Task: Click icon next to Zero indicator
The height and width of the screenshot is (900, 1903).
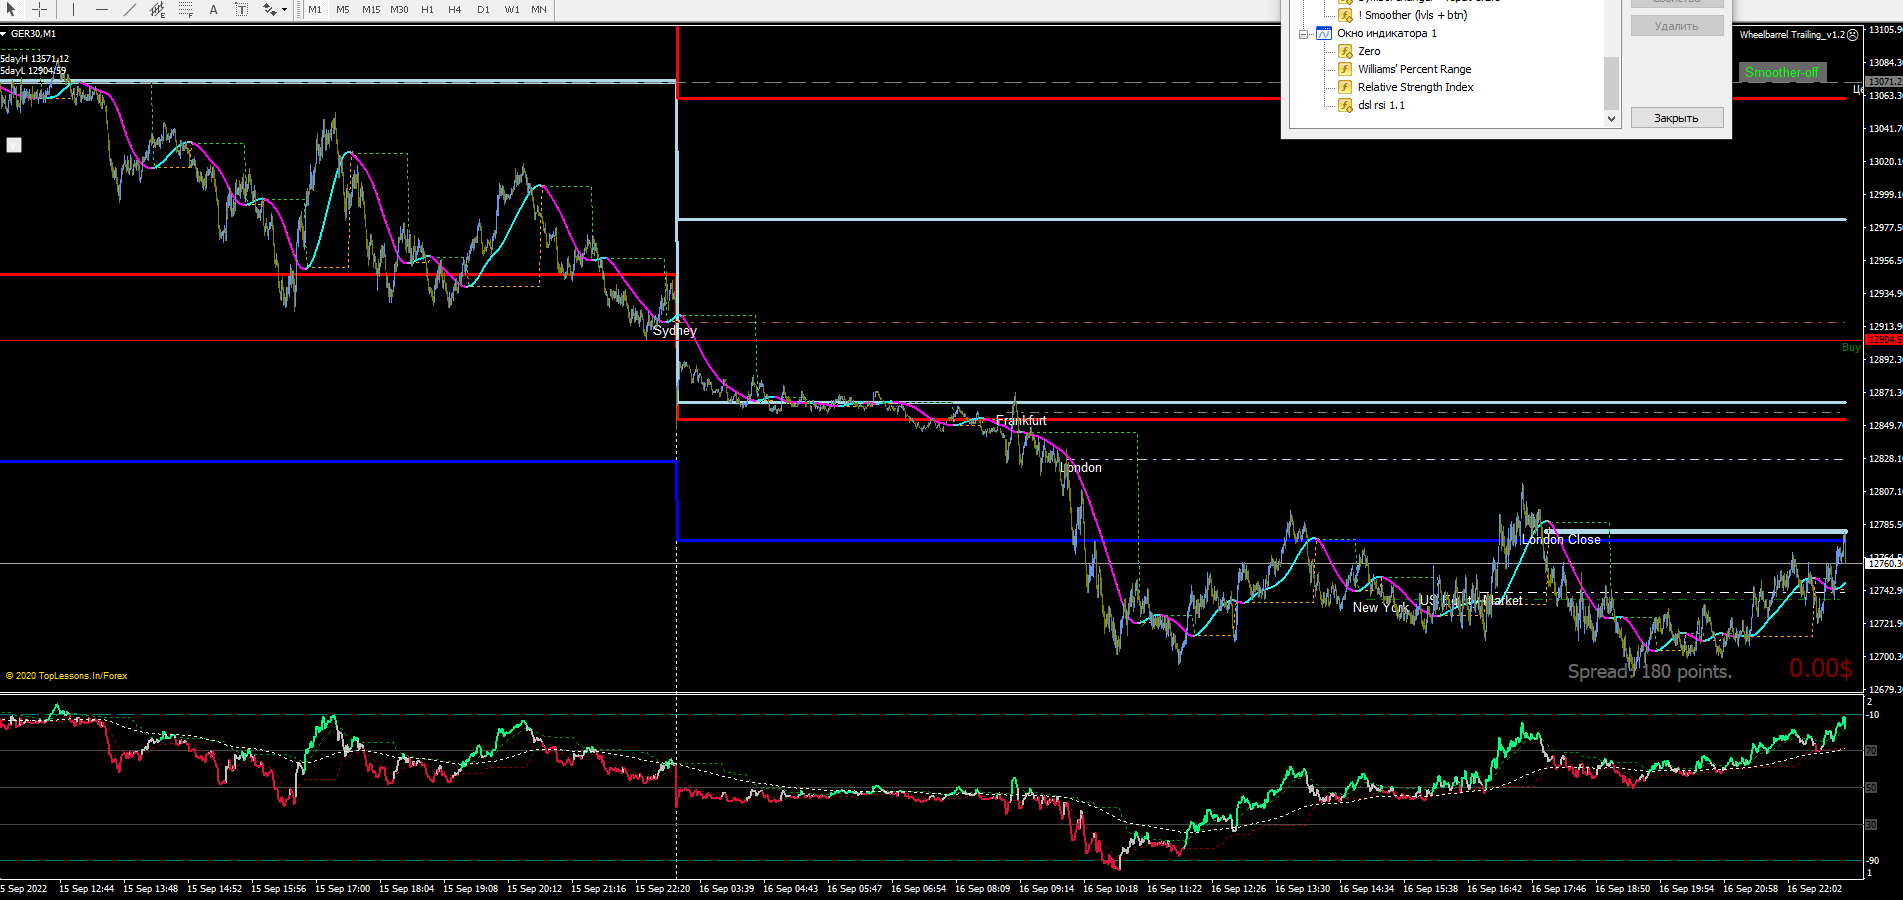Action: point(1346,51)
